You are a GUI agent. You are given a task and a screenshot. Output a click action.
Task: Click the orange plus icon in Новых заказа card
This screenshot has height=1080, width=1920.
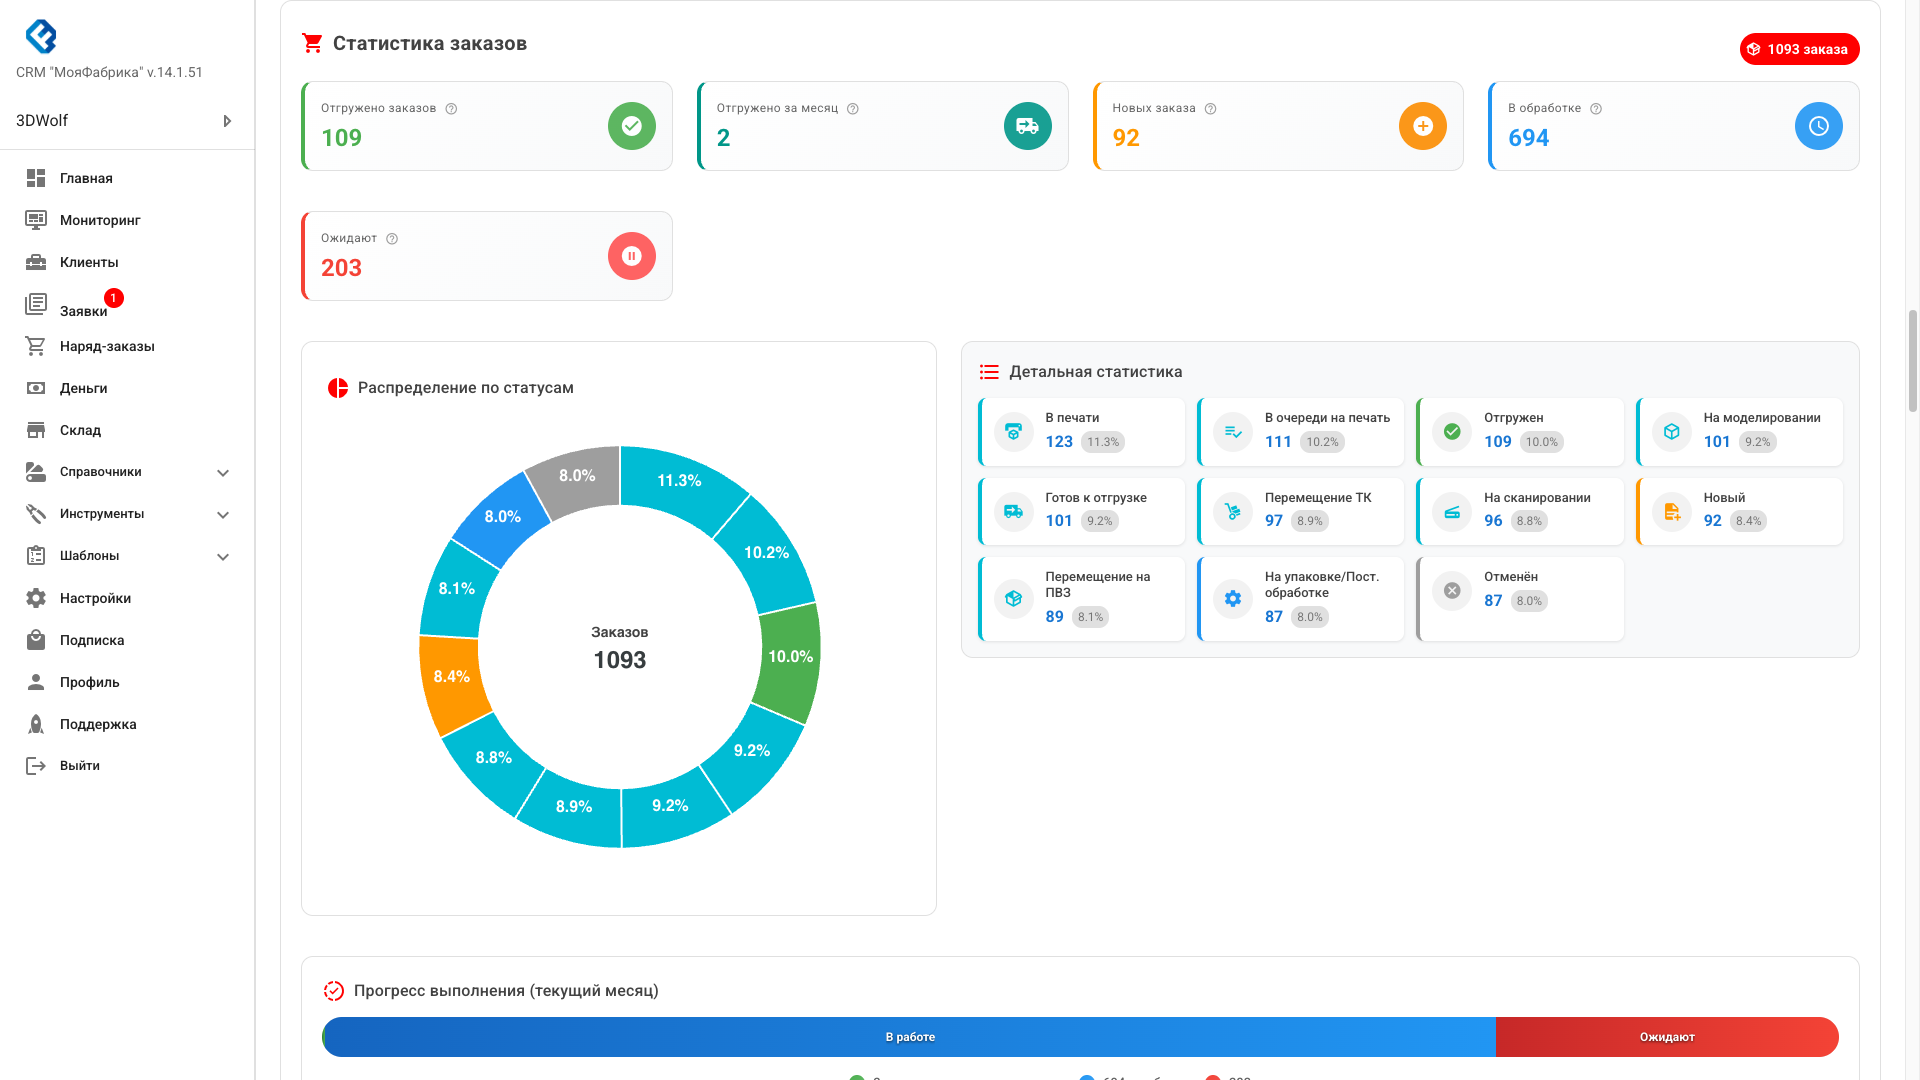1422,126
